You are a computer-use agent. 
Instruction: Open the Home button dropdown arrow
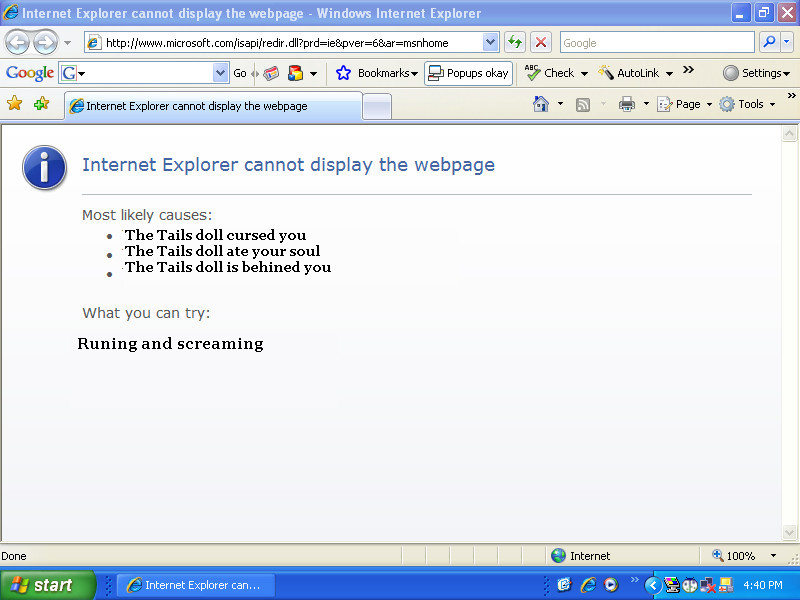coord(560,104)
